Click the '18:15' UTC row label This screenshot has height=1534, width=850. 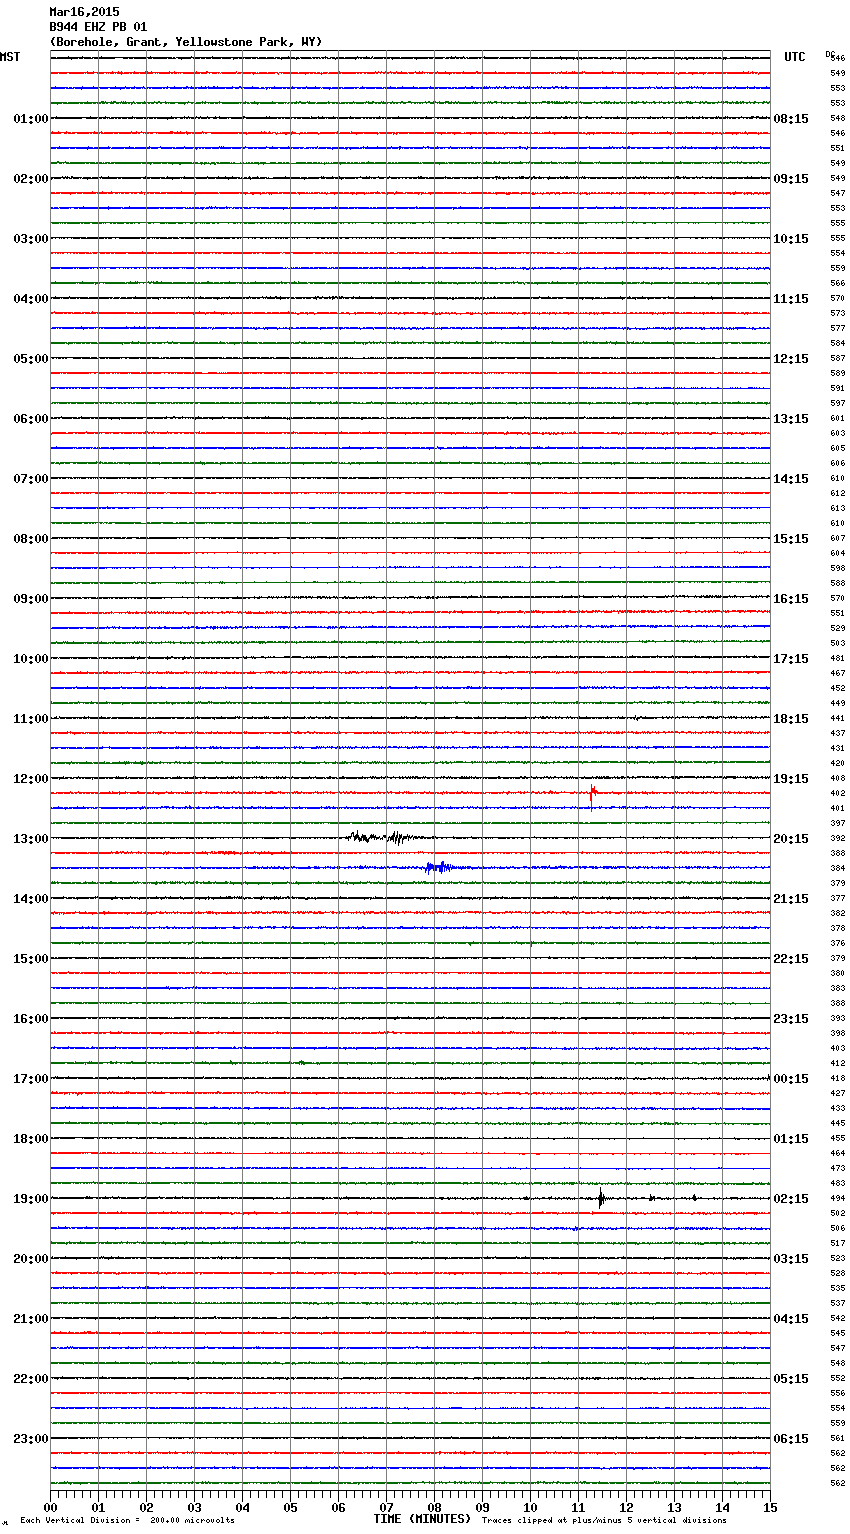point(791,719)
